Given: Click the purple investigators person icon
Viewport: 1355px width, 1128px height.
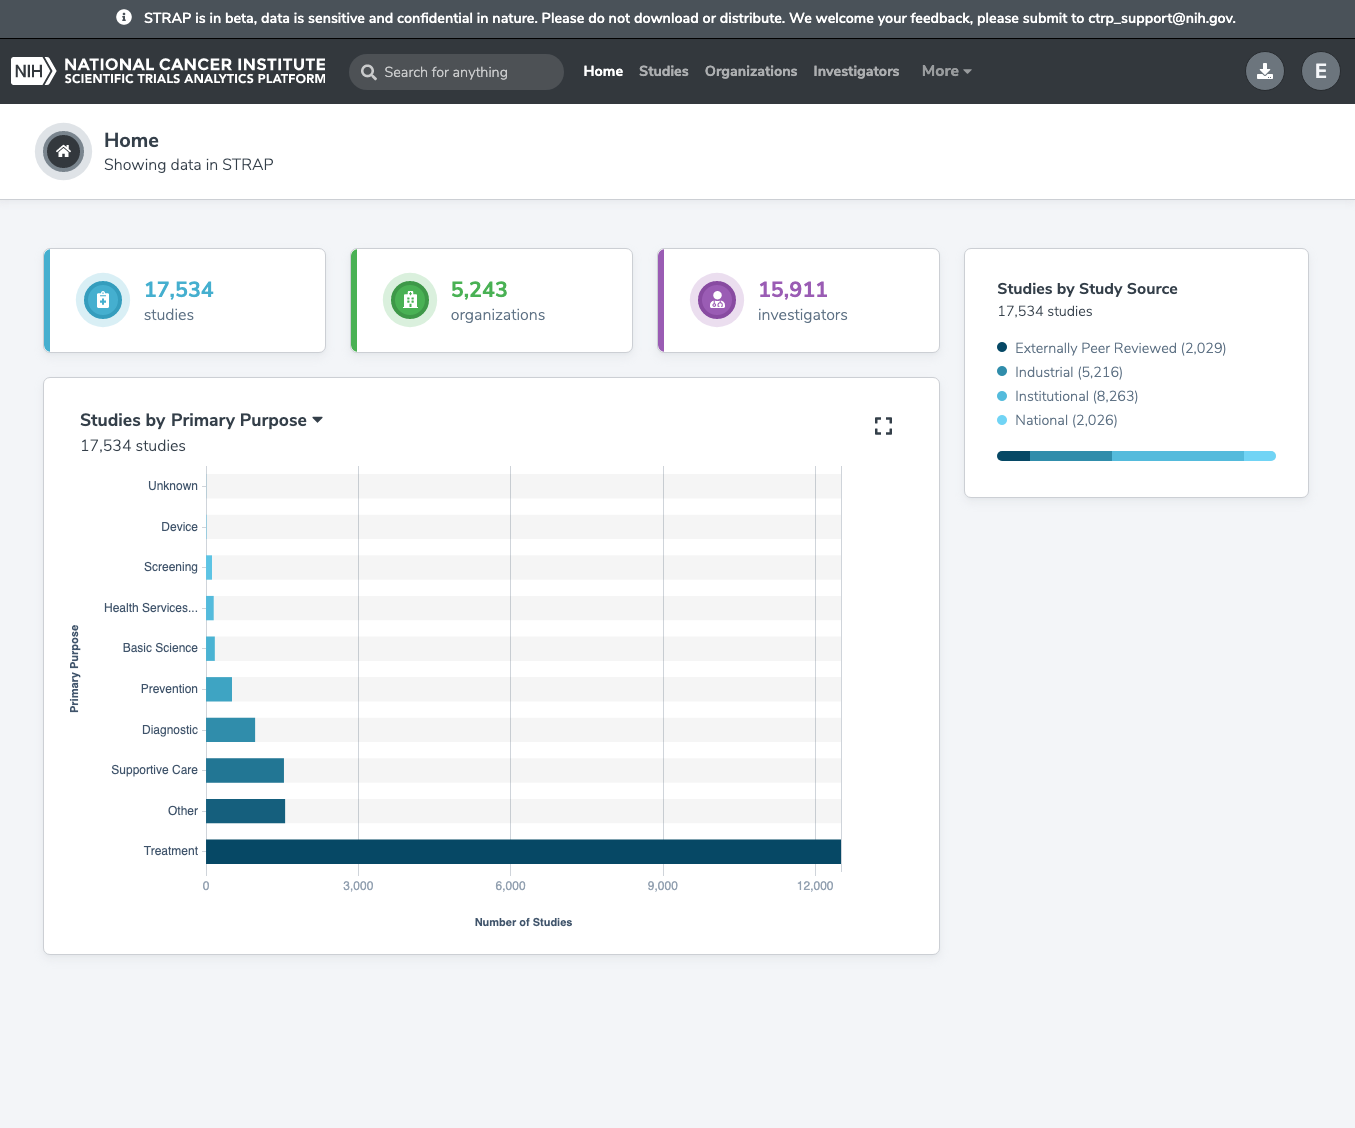Looking at the screenshot, I should click(x=717, y=300).
